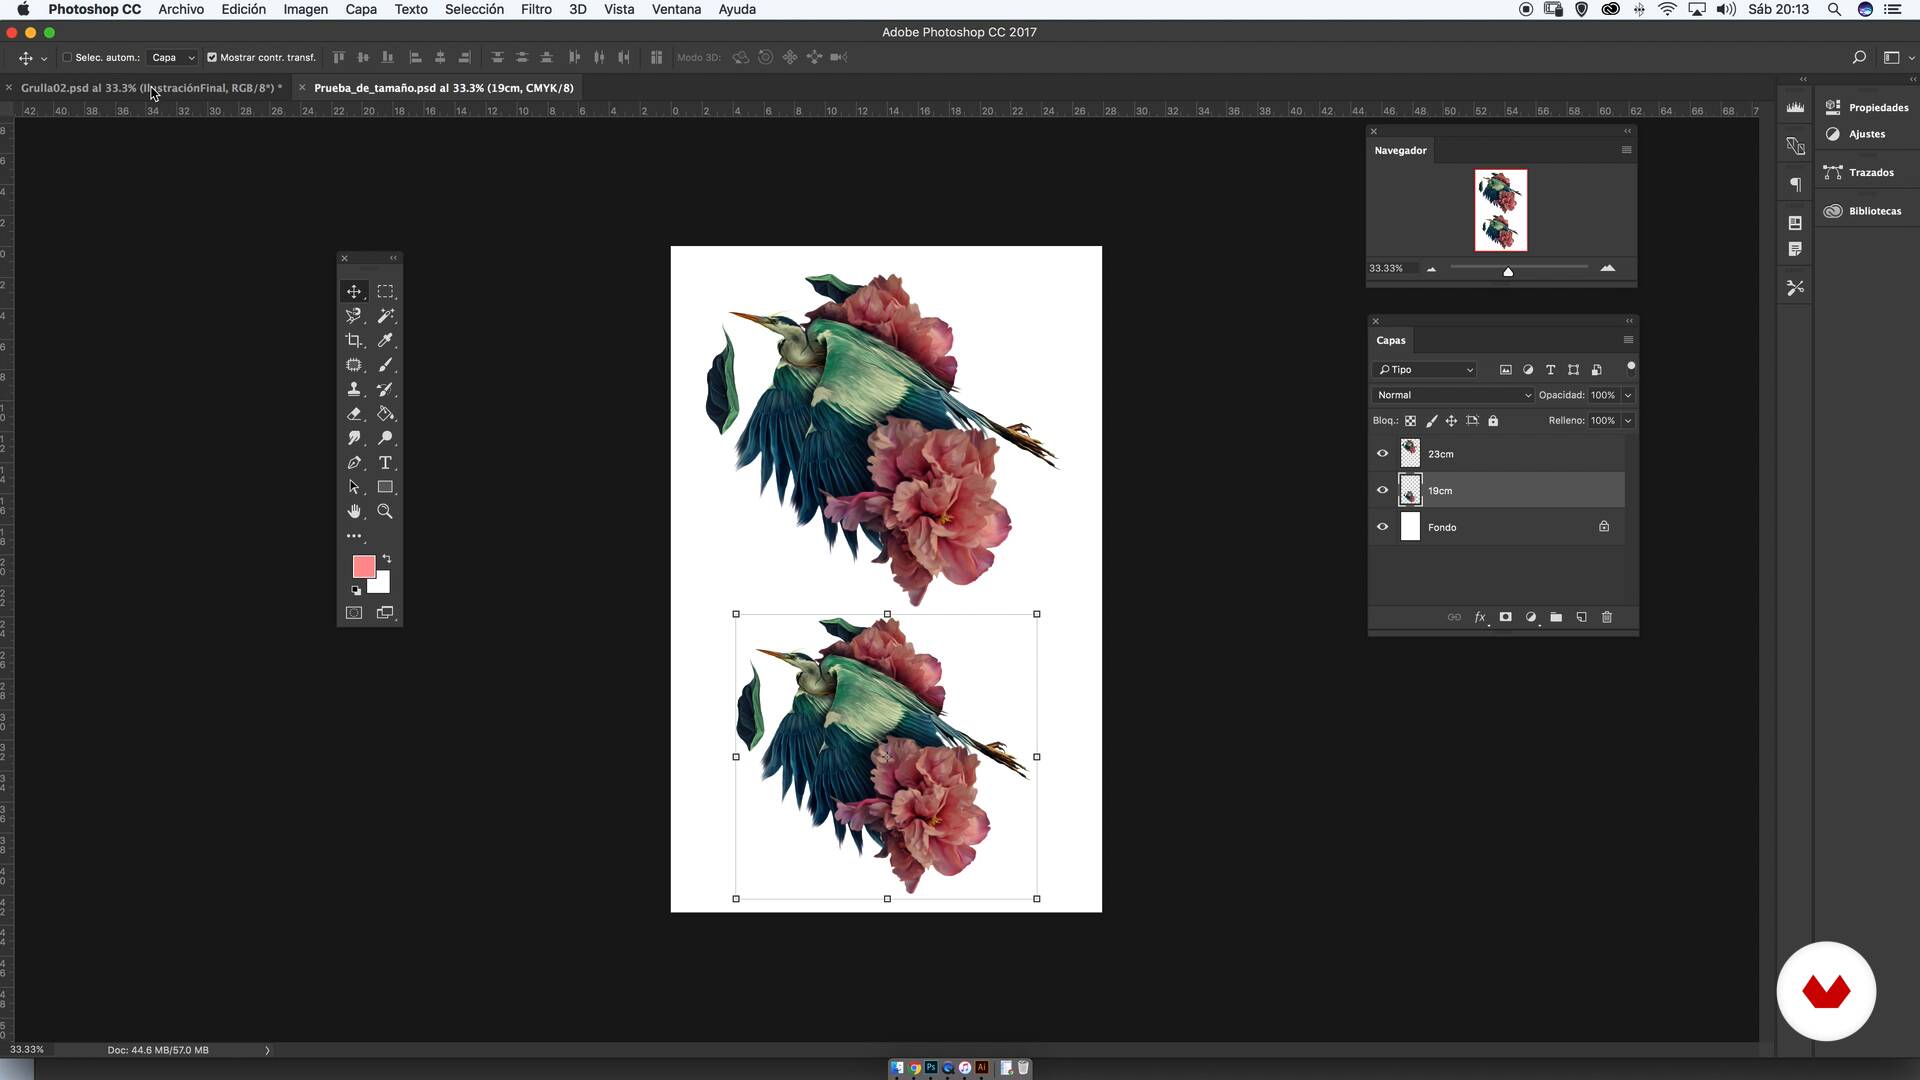
Task: Open the Normal blend mode dropdown
Action: [x=1452, y=395]
